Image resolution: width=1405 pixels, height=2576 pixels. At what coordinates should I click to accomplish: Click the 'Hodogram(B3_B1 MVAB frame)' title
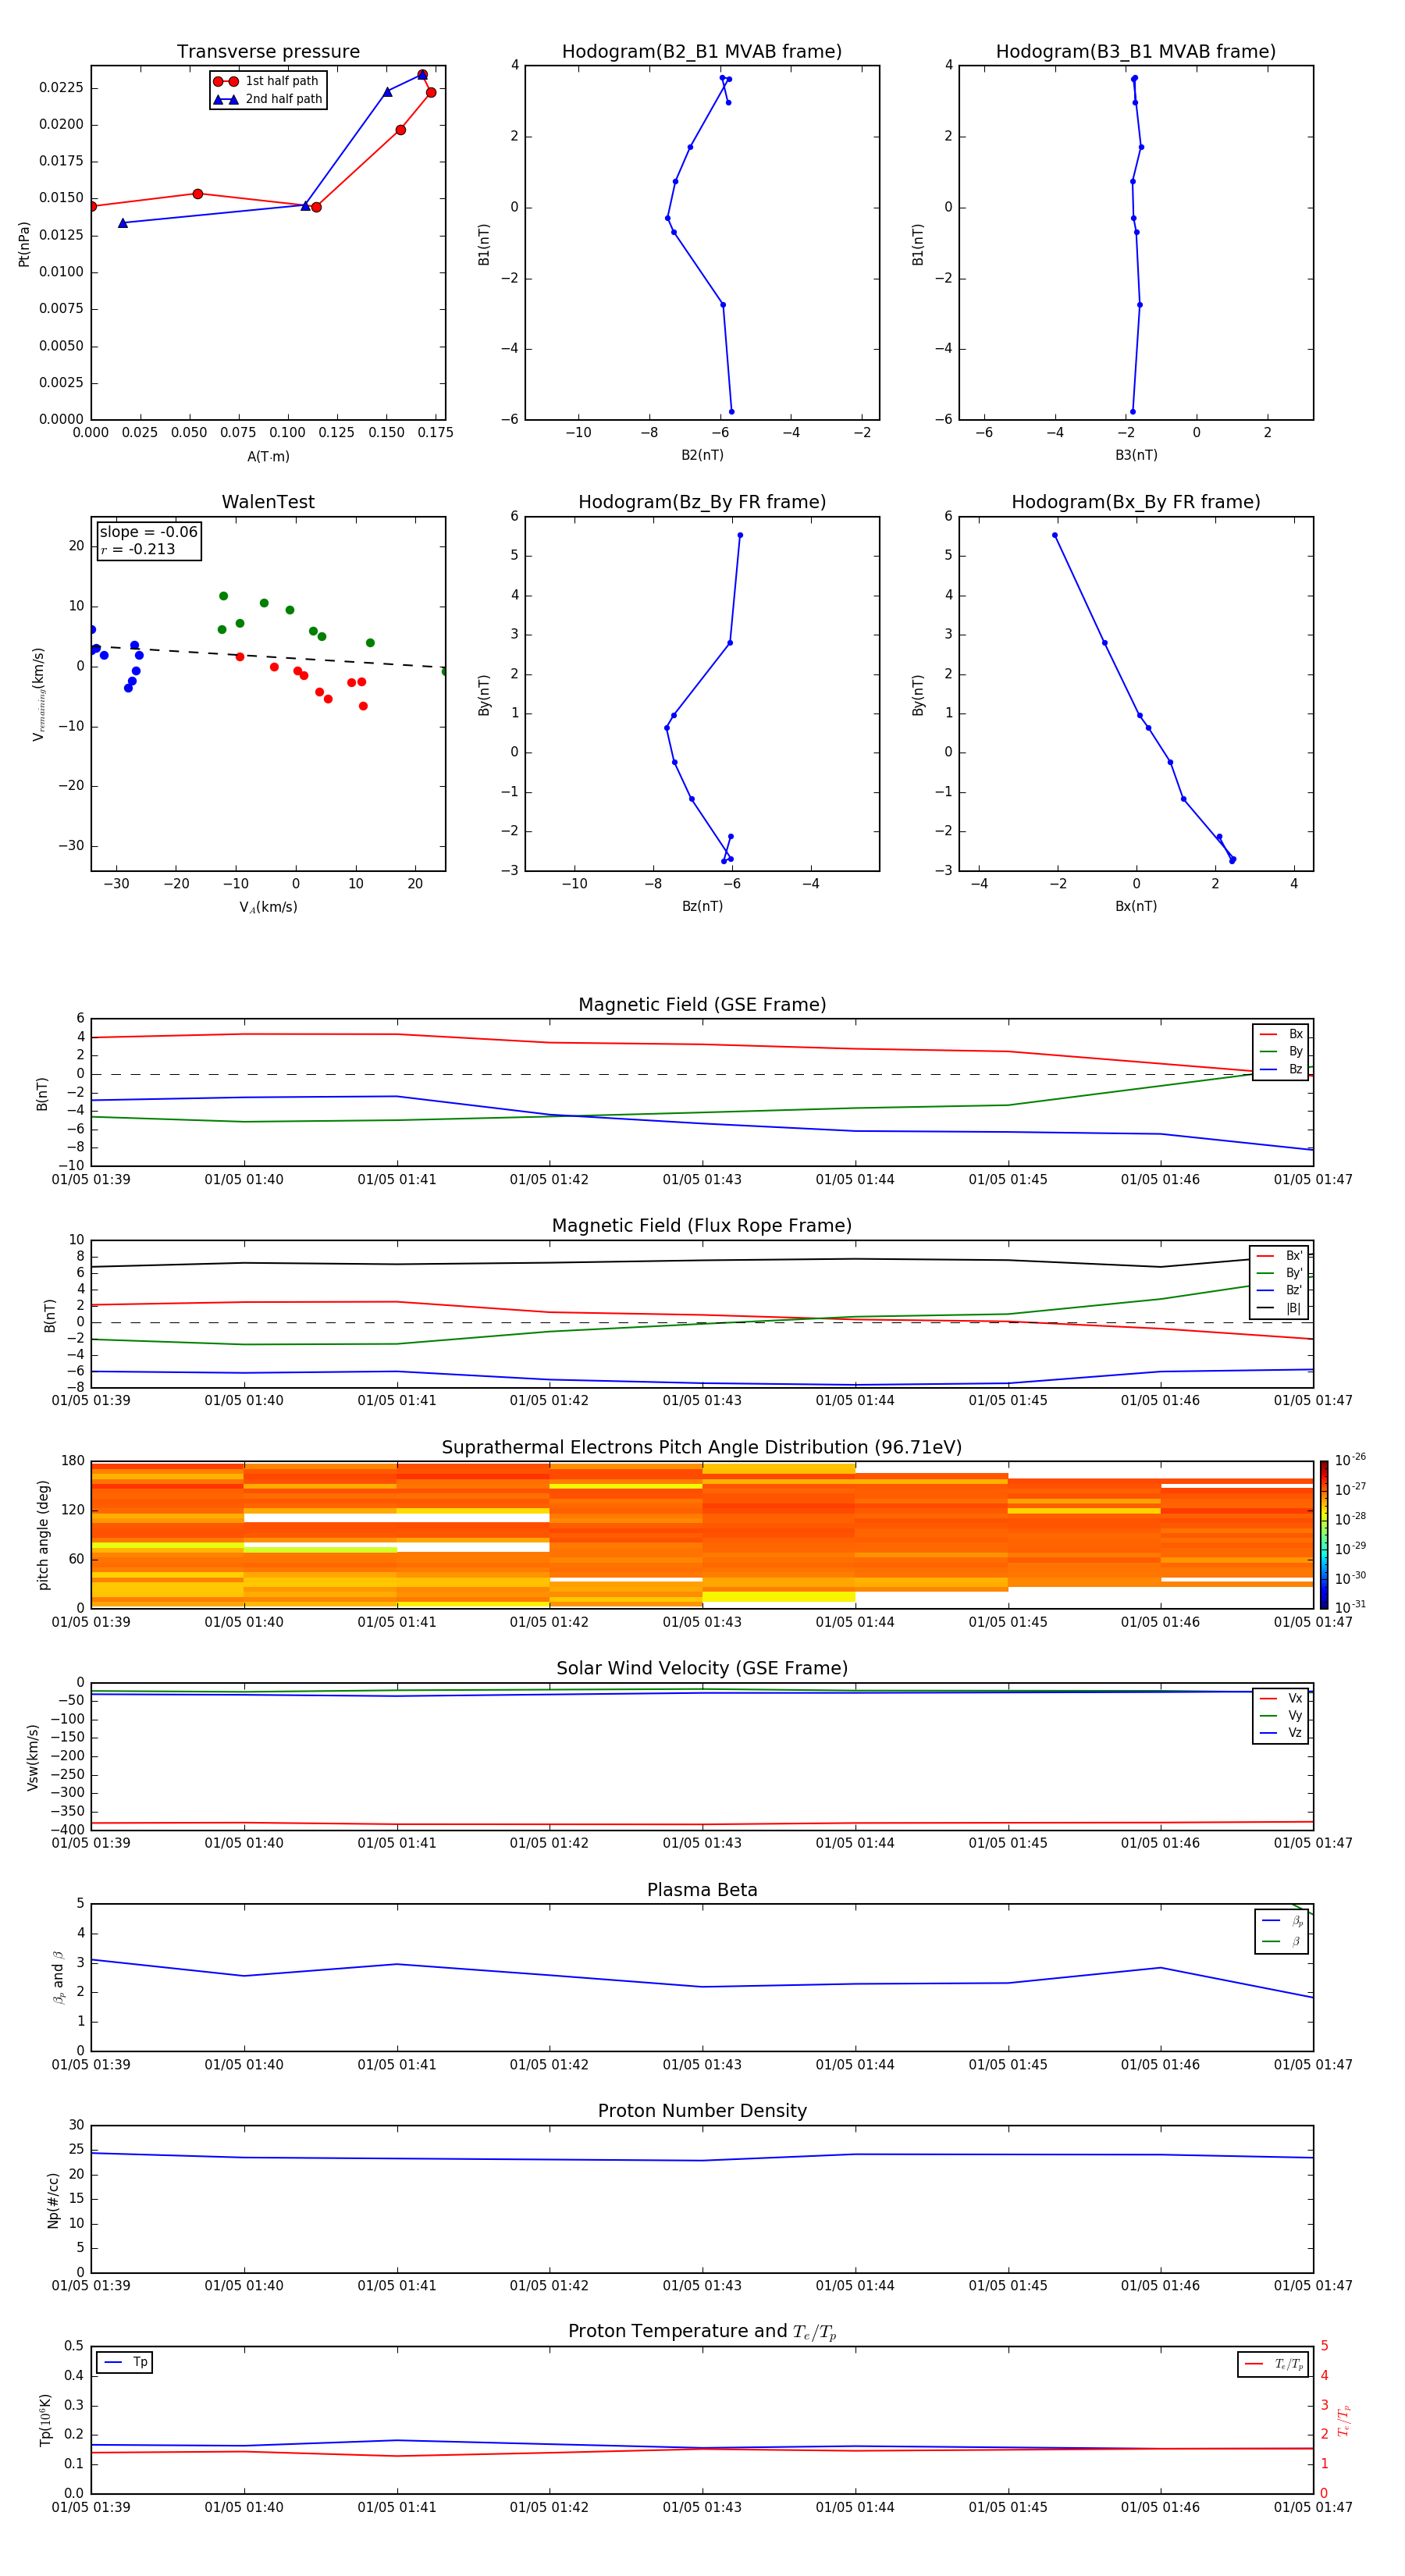[1136, 52]
